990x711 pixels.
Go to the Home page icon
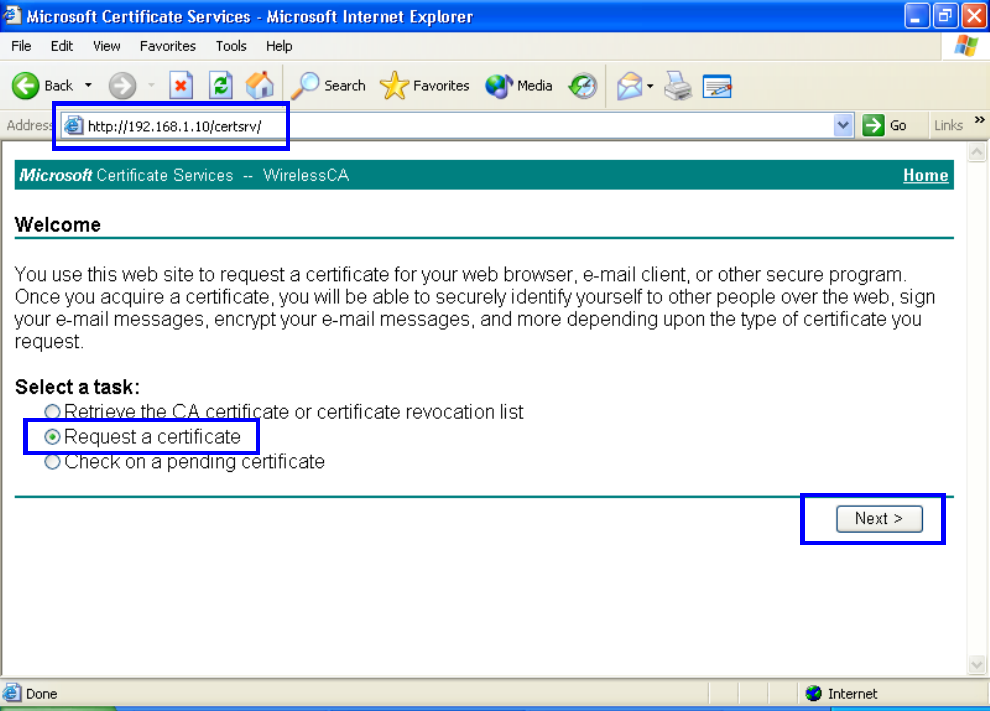259,85
